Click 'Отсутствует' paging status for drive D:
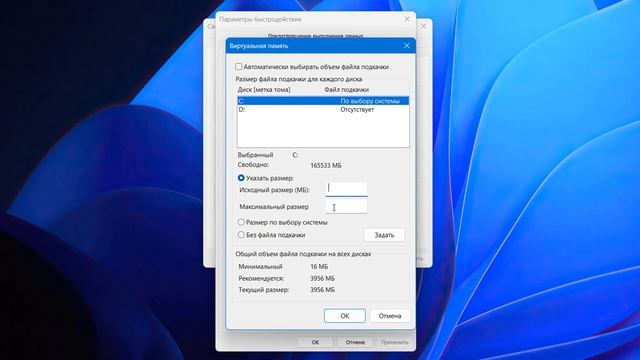Image resolution: width=640 pixels, height=360 pixels. [357, 110]
